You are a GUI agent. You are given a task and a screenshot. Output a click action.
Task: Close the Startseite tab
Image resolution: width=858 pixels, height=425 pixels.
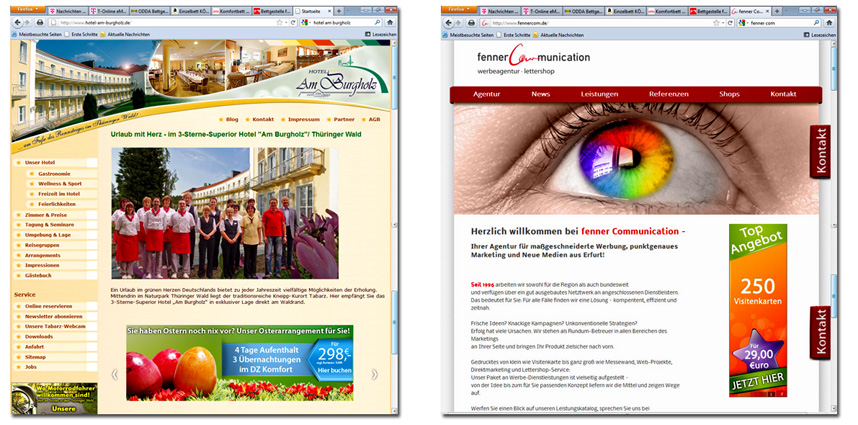pyautogui.click(x=328, y=11)
